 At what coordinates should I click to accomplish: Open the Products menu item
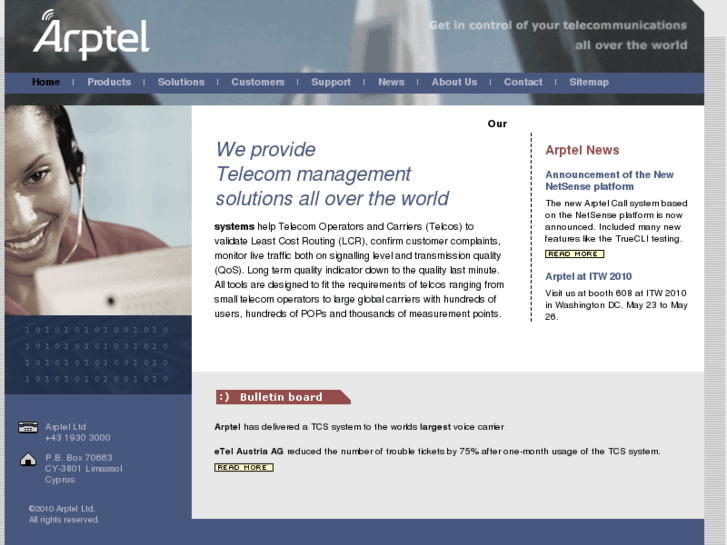[x=109, y=82]
